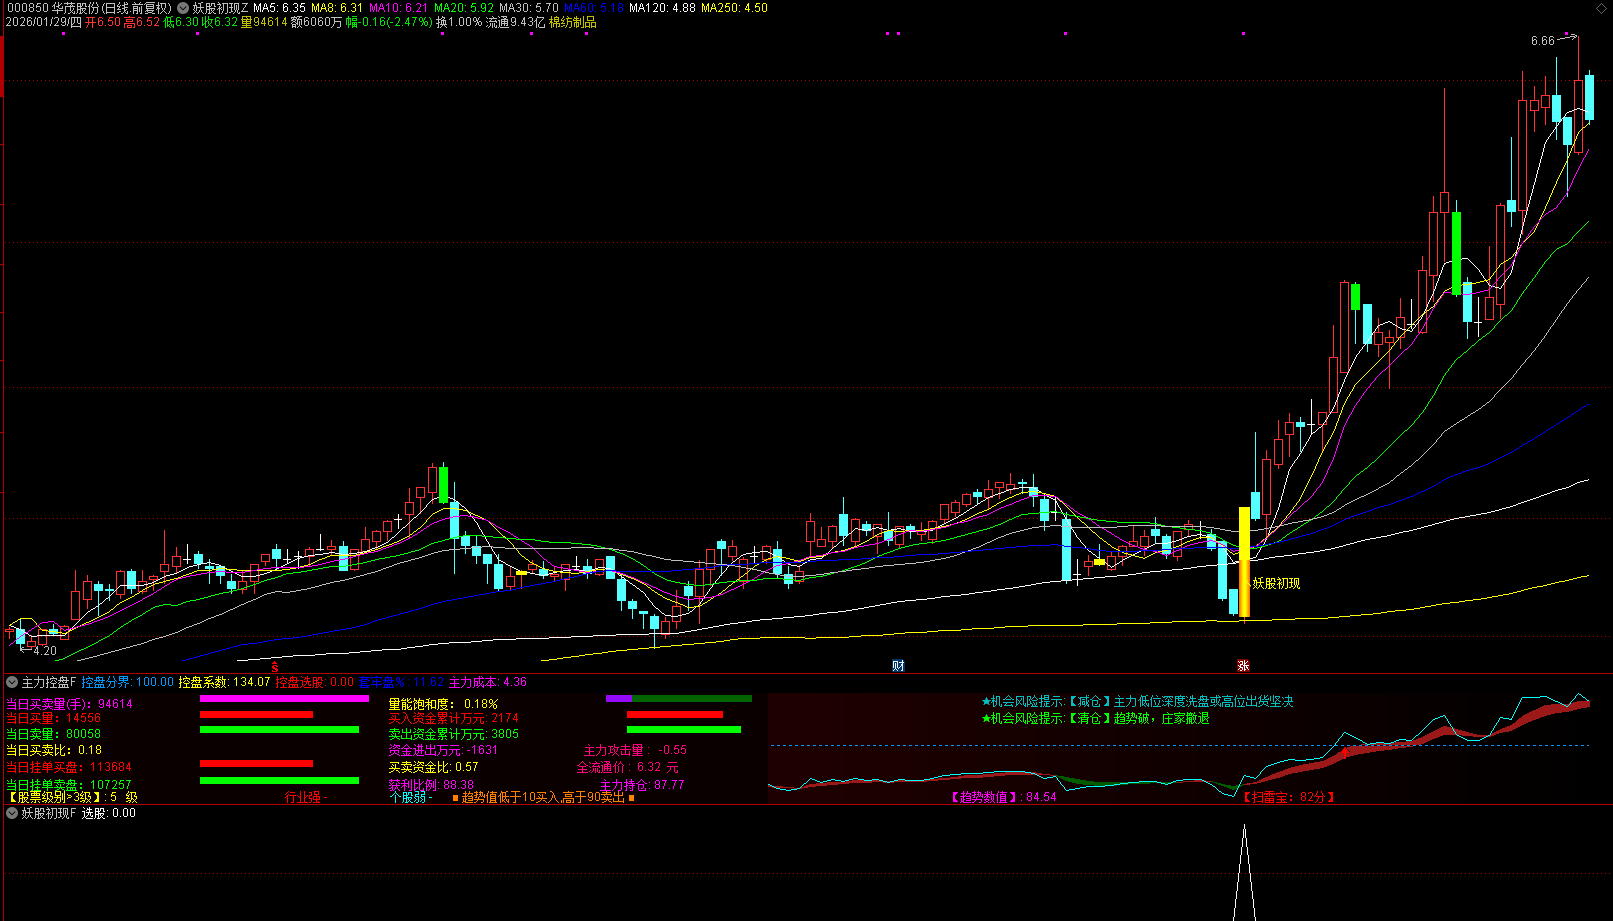The image size is (1613, 921).
Task: Click the 控盘分界: 100.00 value
Action: 128,682
